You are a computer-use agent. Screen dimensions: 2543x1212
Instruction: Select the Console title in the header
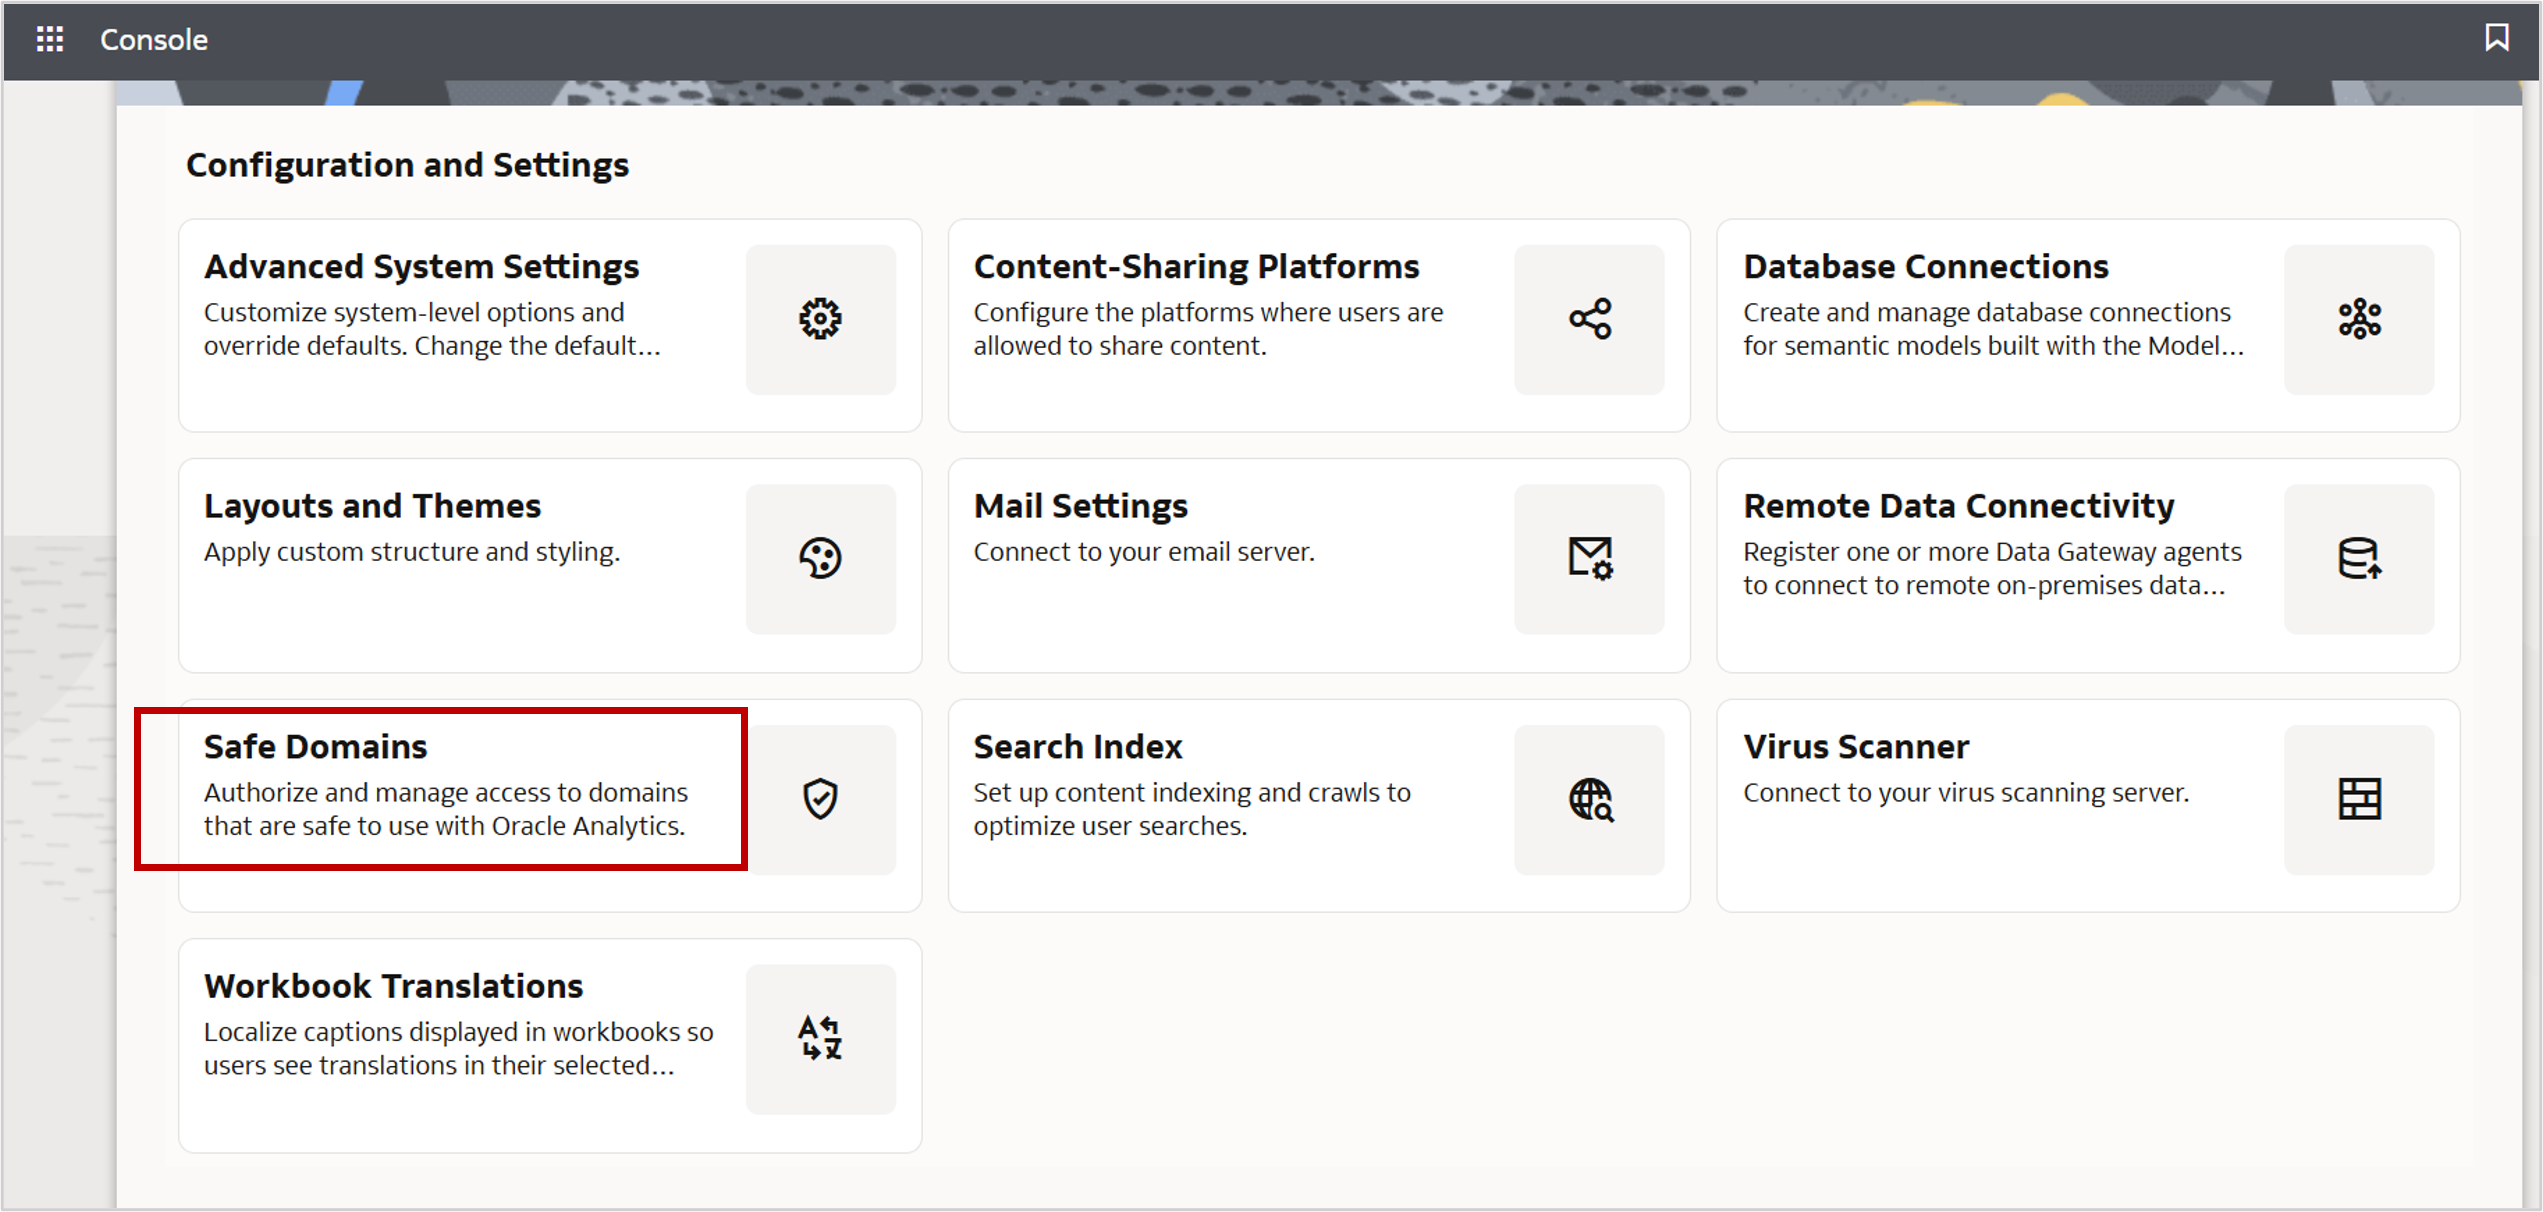click(153, 40)
